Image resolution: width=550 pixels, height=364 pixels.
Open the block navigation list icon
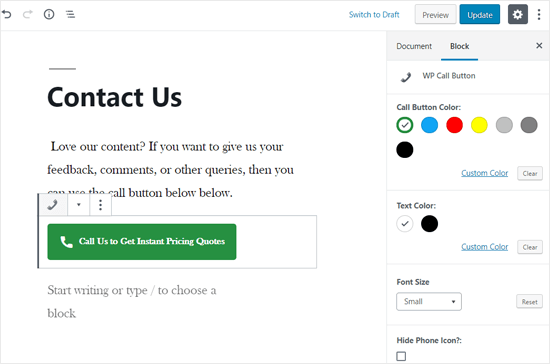click(x=70, y=14)
